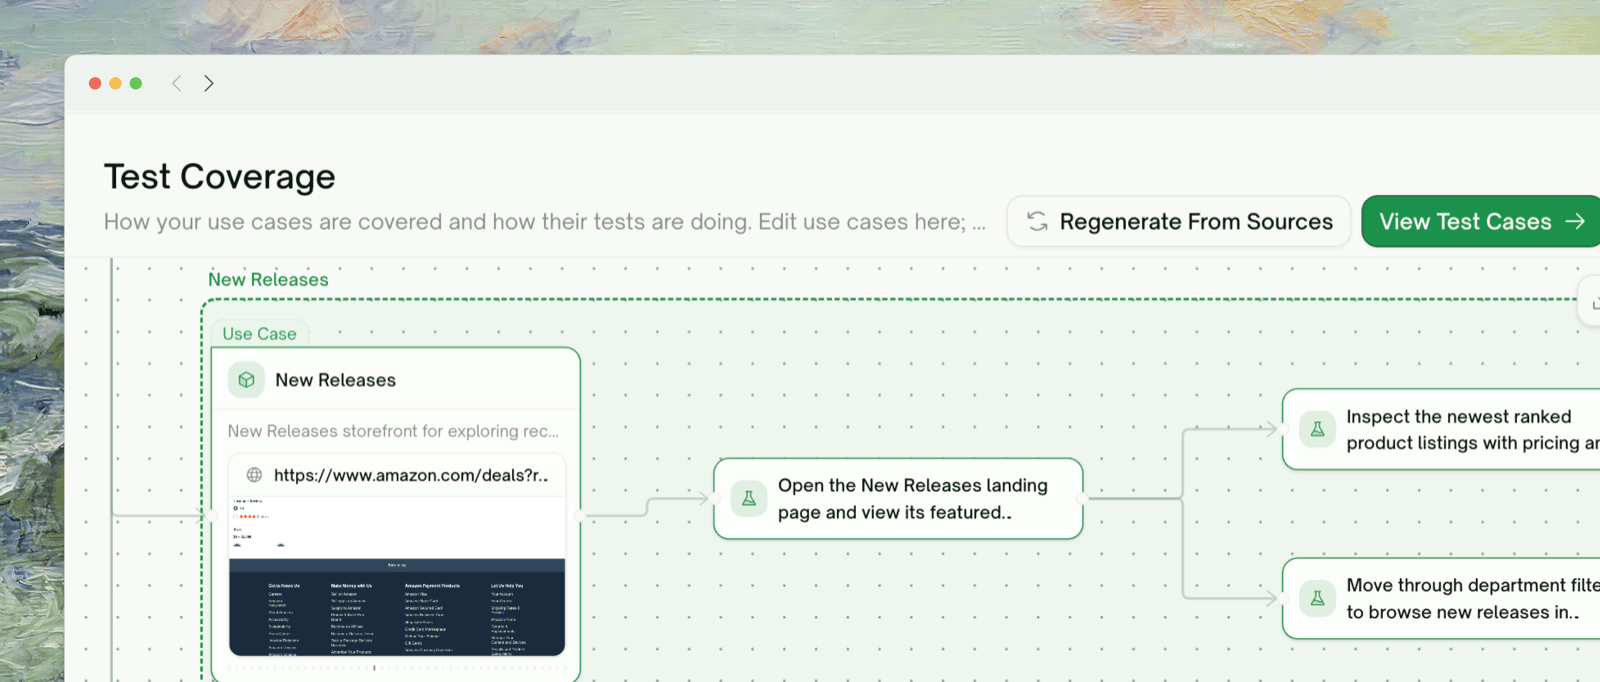Click the group expand icon at right edge
Screen dimensions: 1600x682
(1592, 302)
